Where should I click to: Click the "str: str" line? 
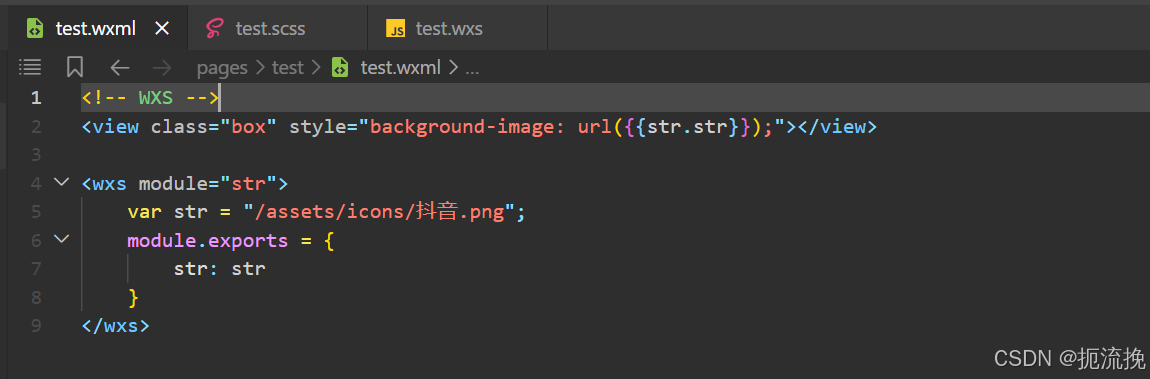[219, 269]
